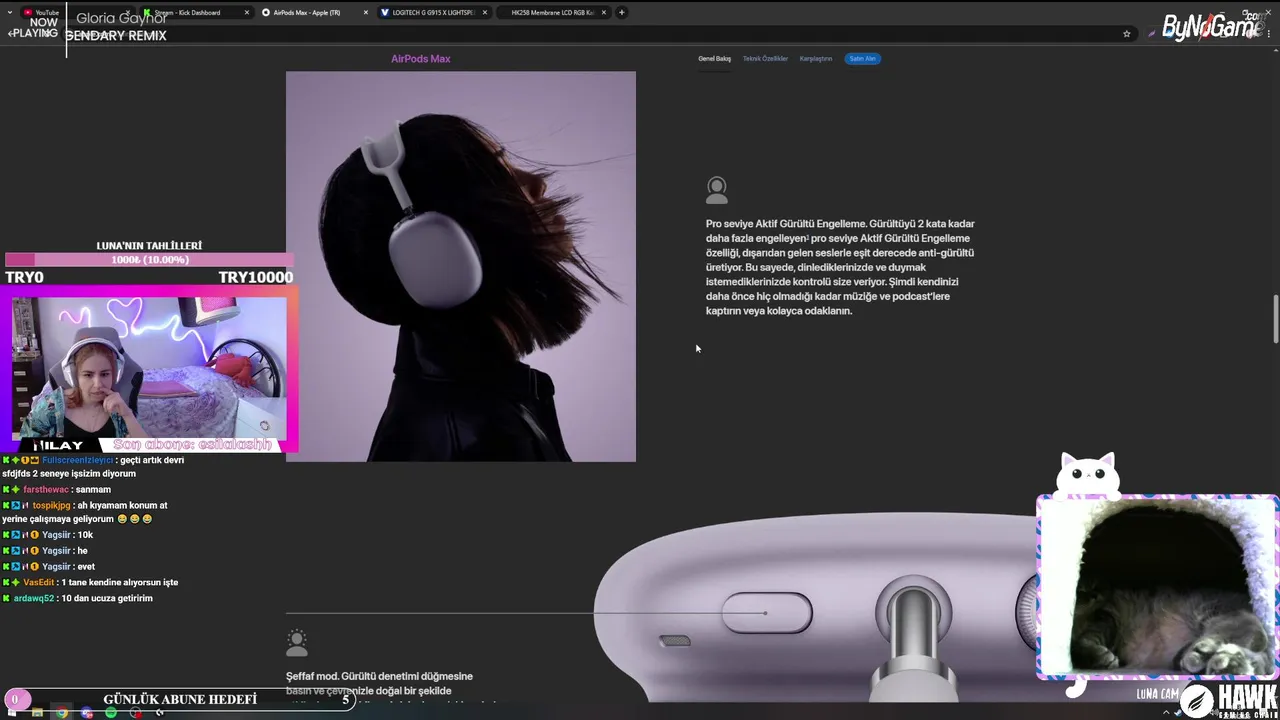The width and height of the screenshot is (1280, 720).
Task: Close the Logitech G915 X tab
Action: tap(486, 13)
